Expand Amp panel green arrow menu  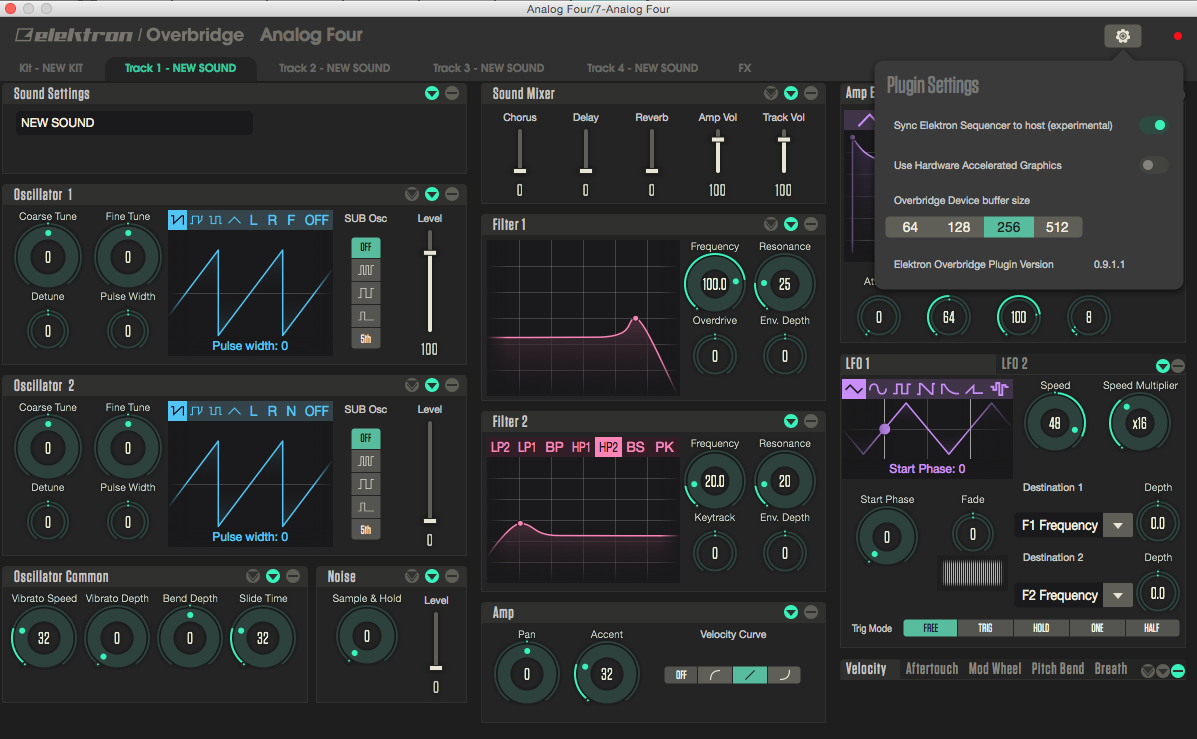tap(791, 612)
